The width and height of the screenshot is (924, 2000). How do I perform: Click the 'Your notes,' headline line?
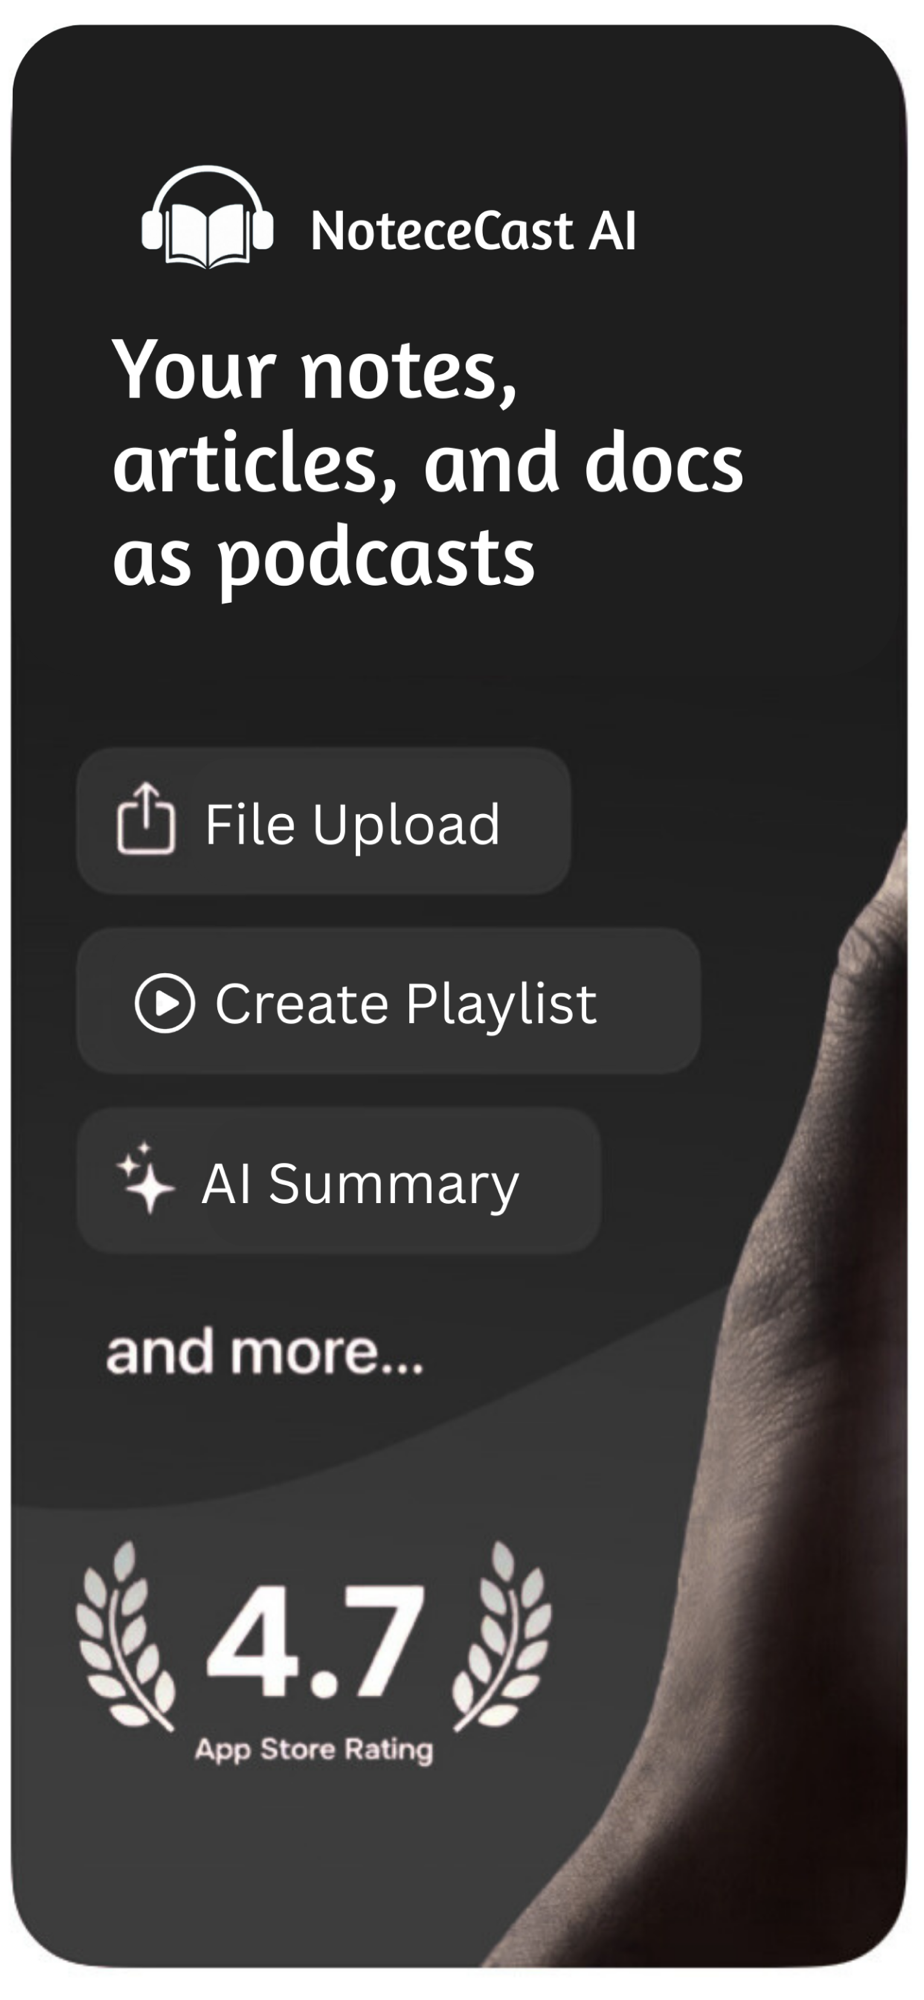(x=315, y=372)
